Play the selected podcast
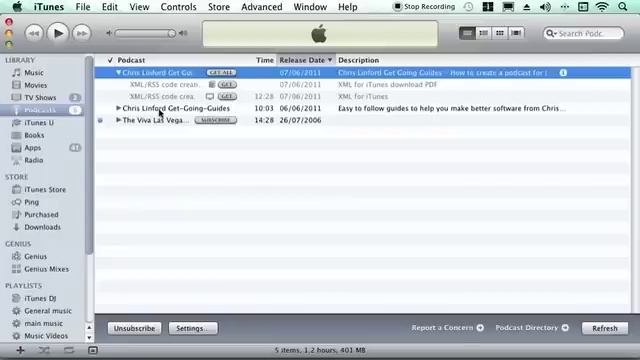The width and height of the screenshot is (640, 360). (x=58, y=33)
